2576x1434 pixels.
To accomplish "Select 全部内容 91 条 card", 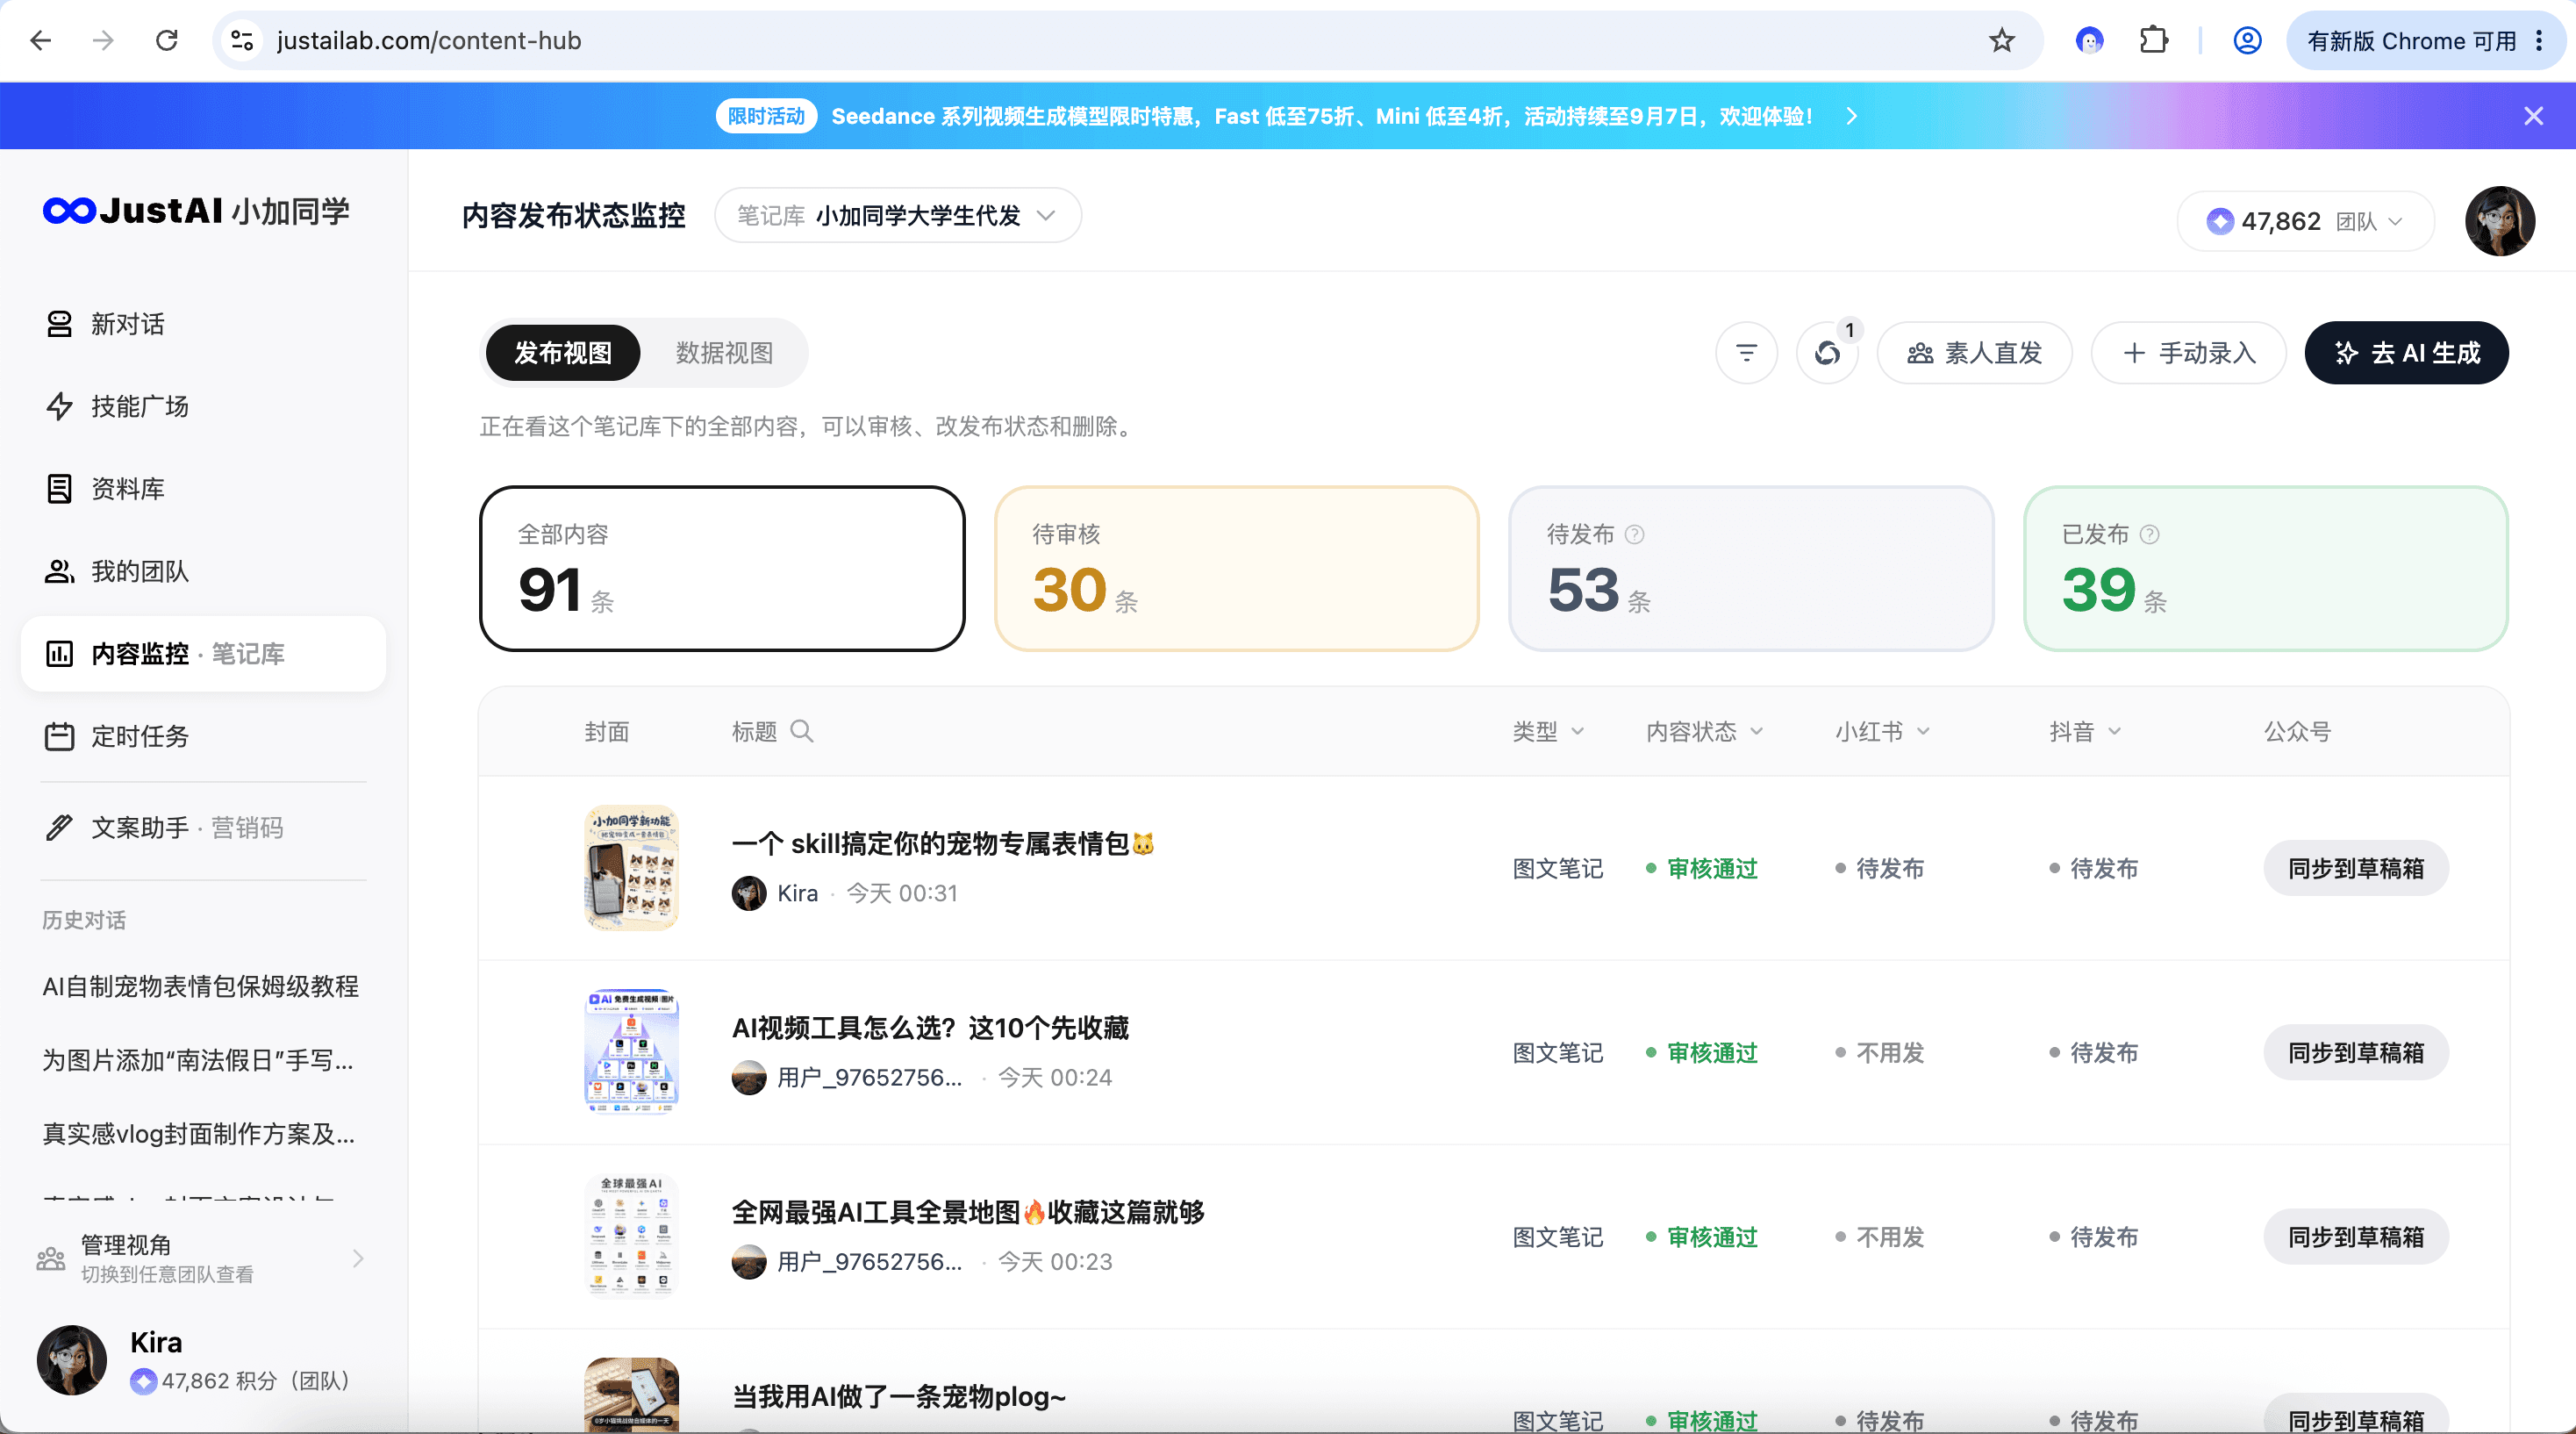I will point(722,569).
